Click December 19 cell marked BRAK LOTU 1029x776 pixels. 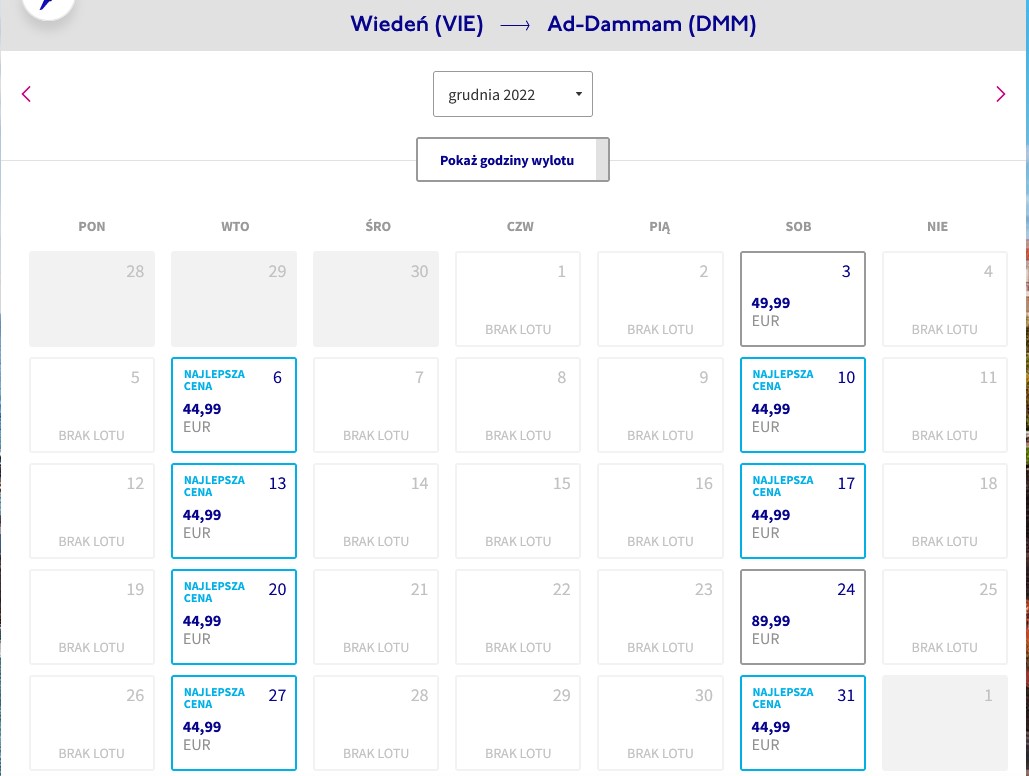tap(92, 617)
